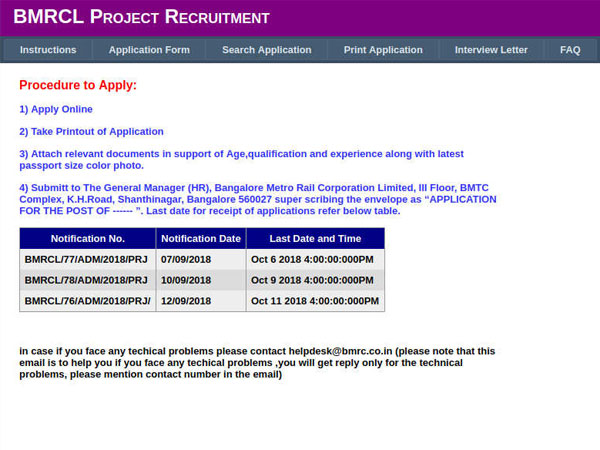
Task: Open Print Application tab
Action: click(383, 50)
